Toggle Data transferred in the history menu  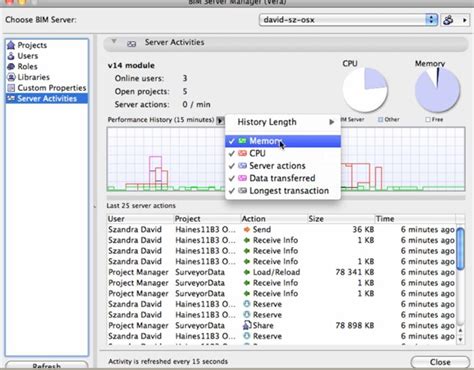[283, 178]
